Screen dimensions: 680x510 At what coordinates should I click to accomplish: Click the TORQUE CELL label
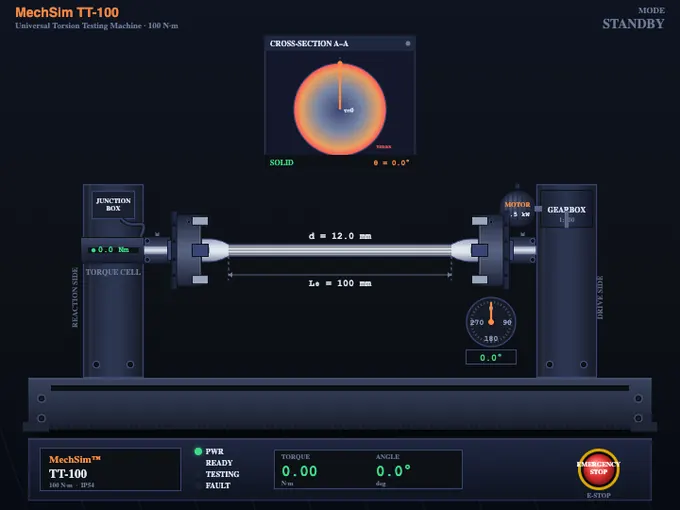pyautogui.click(x=113, y=272)
